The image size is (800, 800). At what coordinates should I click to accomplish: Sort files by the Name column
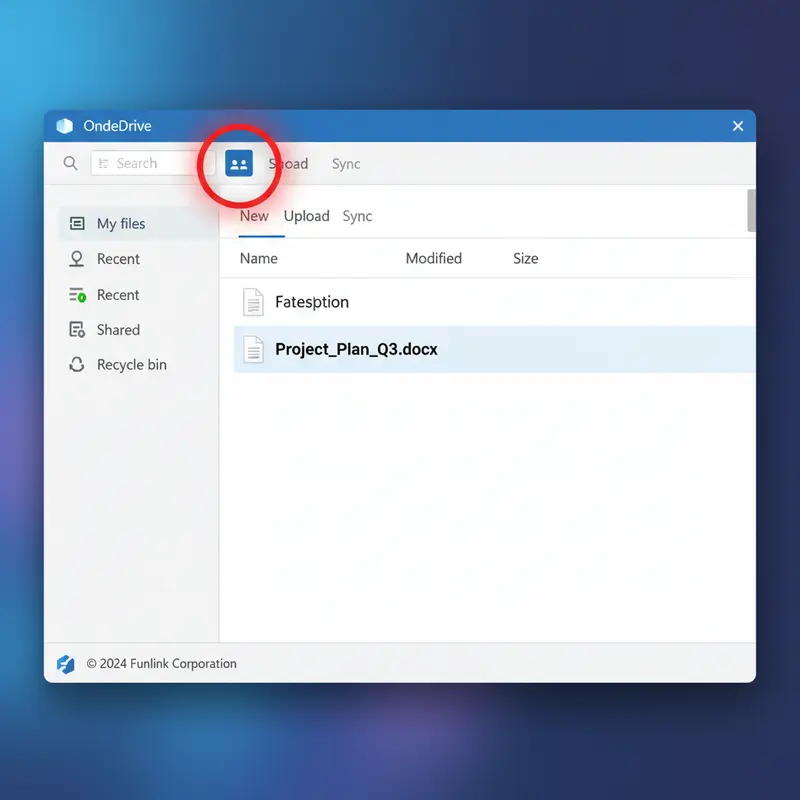258,258
